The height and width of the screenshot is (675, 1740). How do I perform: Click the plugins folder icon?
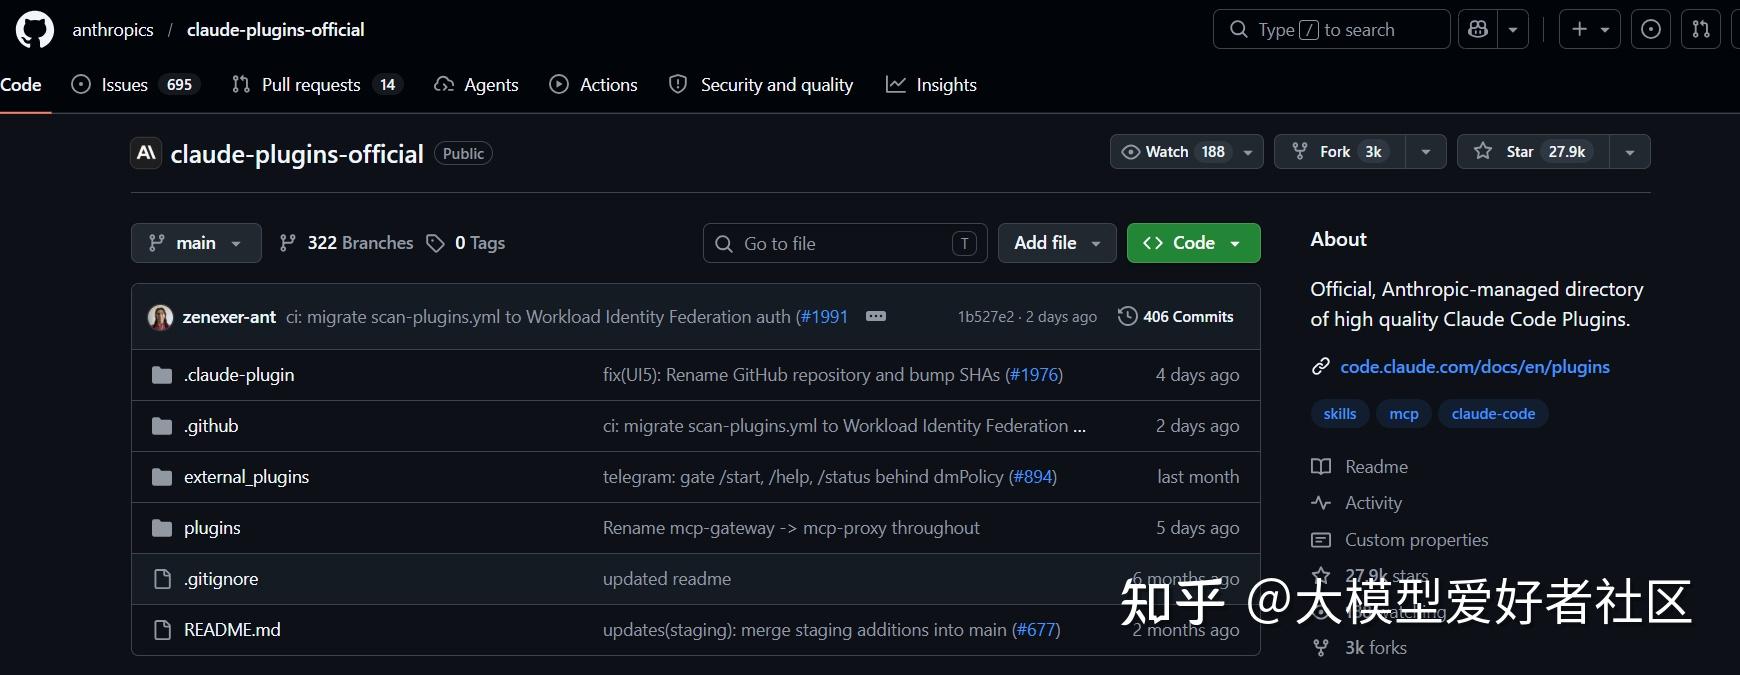pyautogui.click(x=162, y=528)
